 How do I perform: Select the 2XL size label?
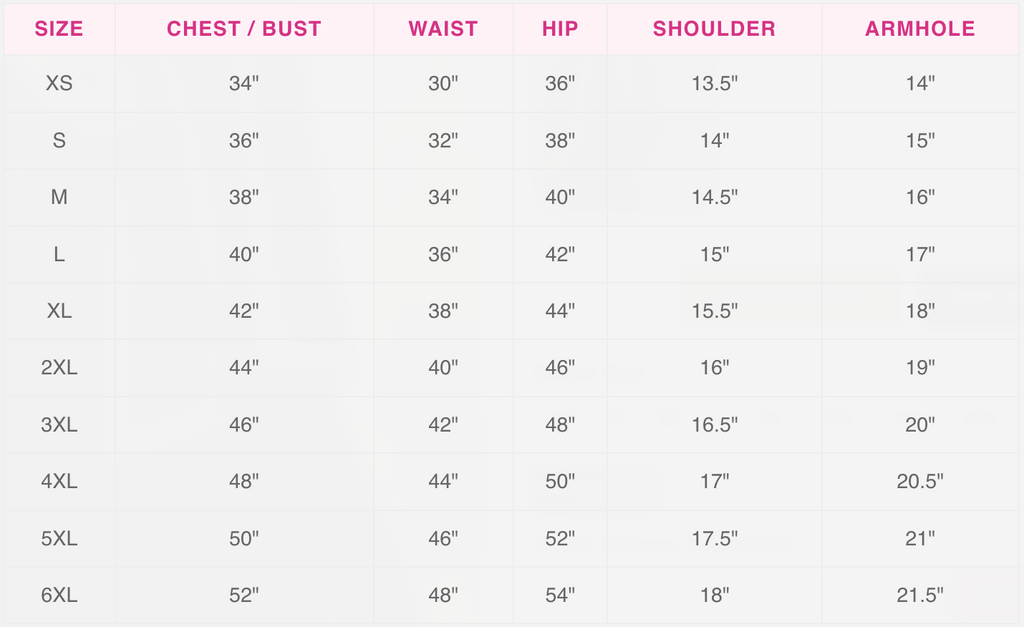pos(59,368)
